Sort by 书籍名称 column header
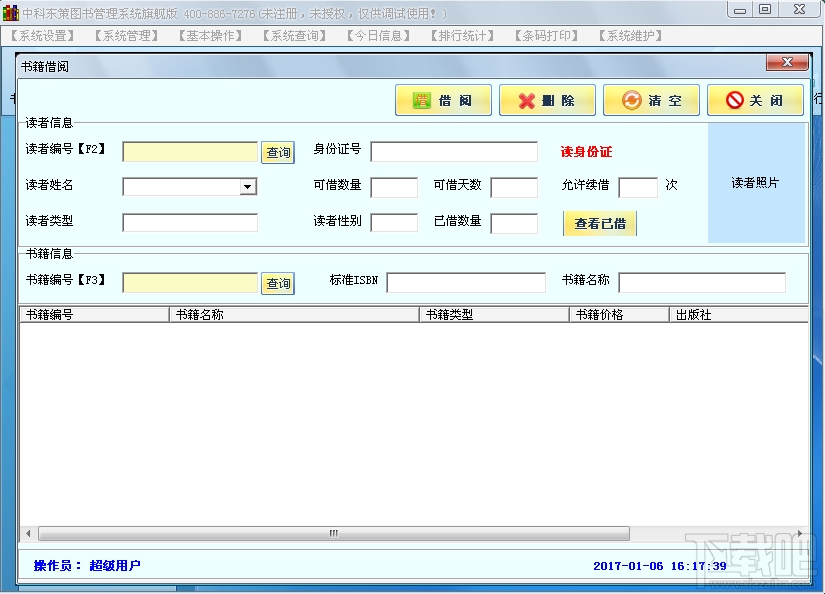 coord(295,315)
